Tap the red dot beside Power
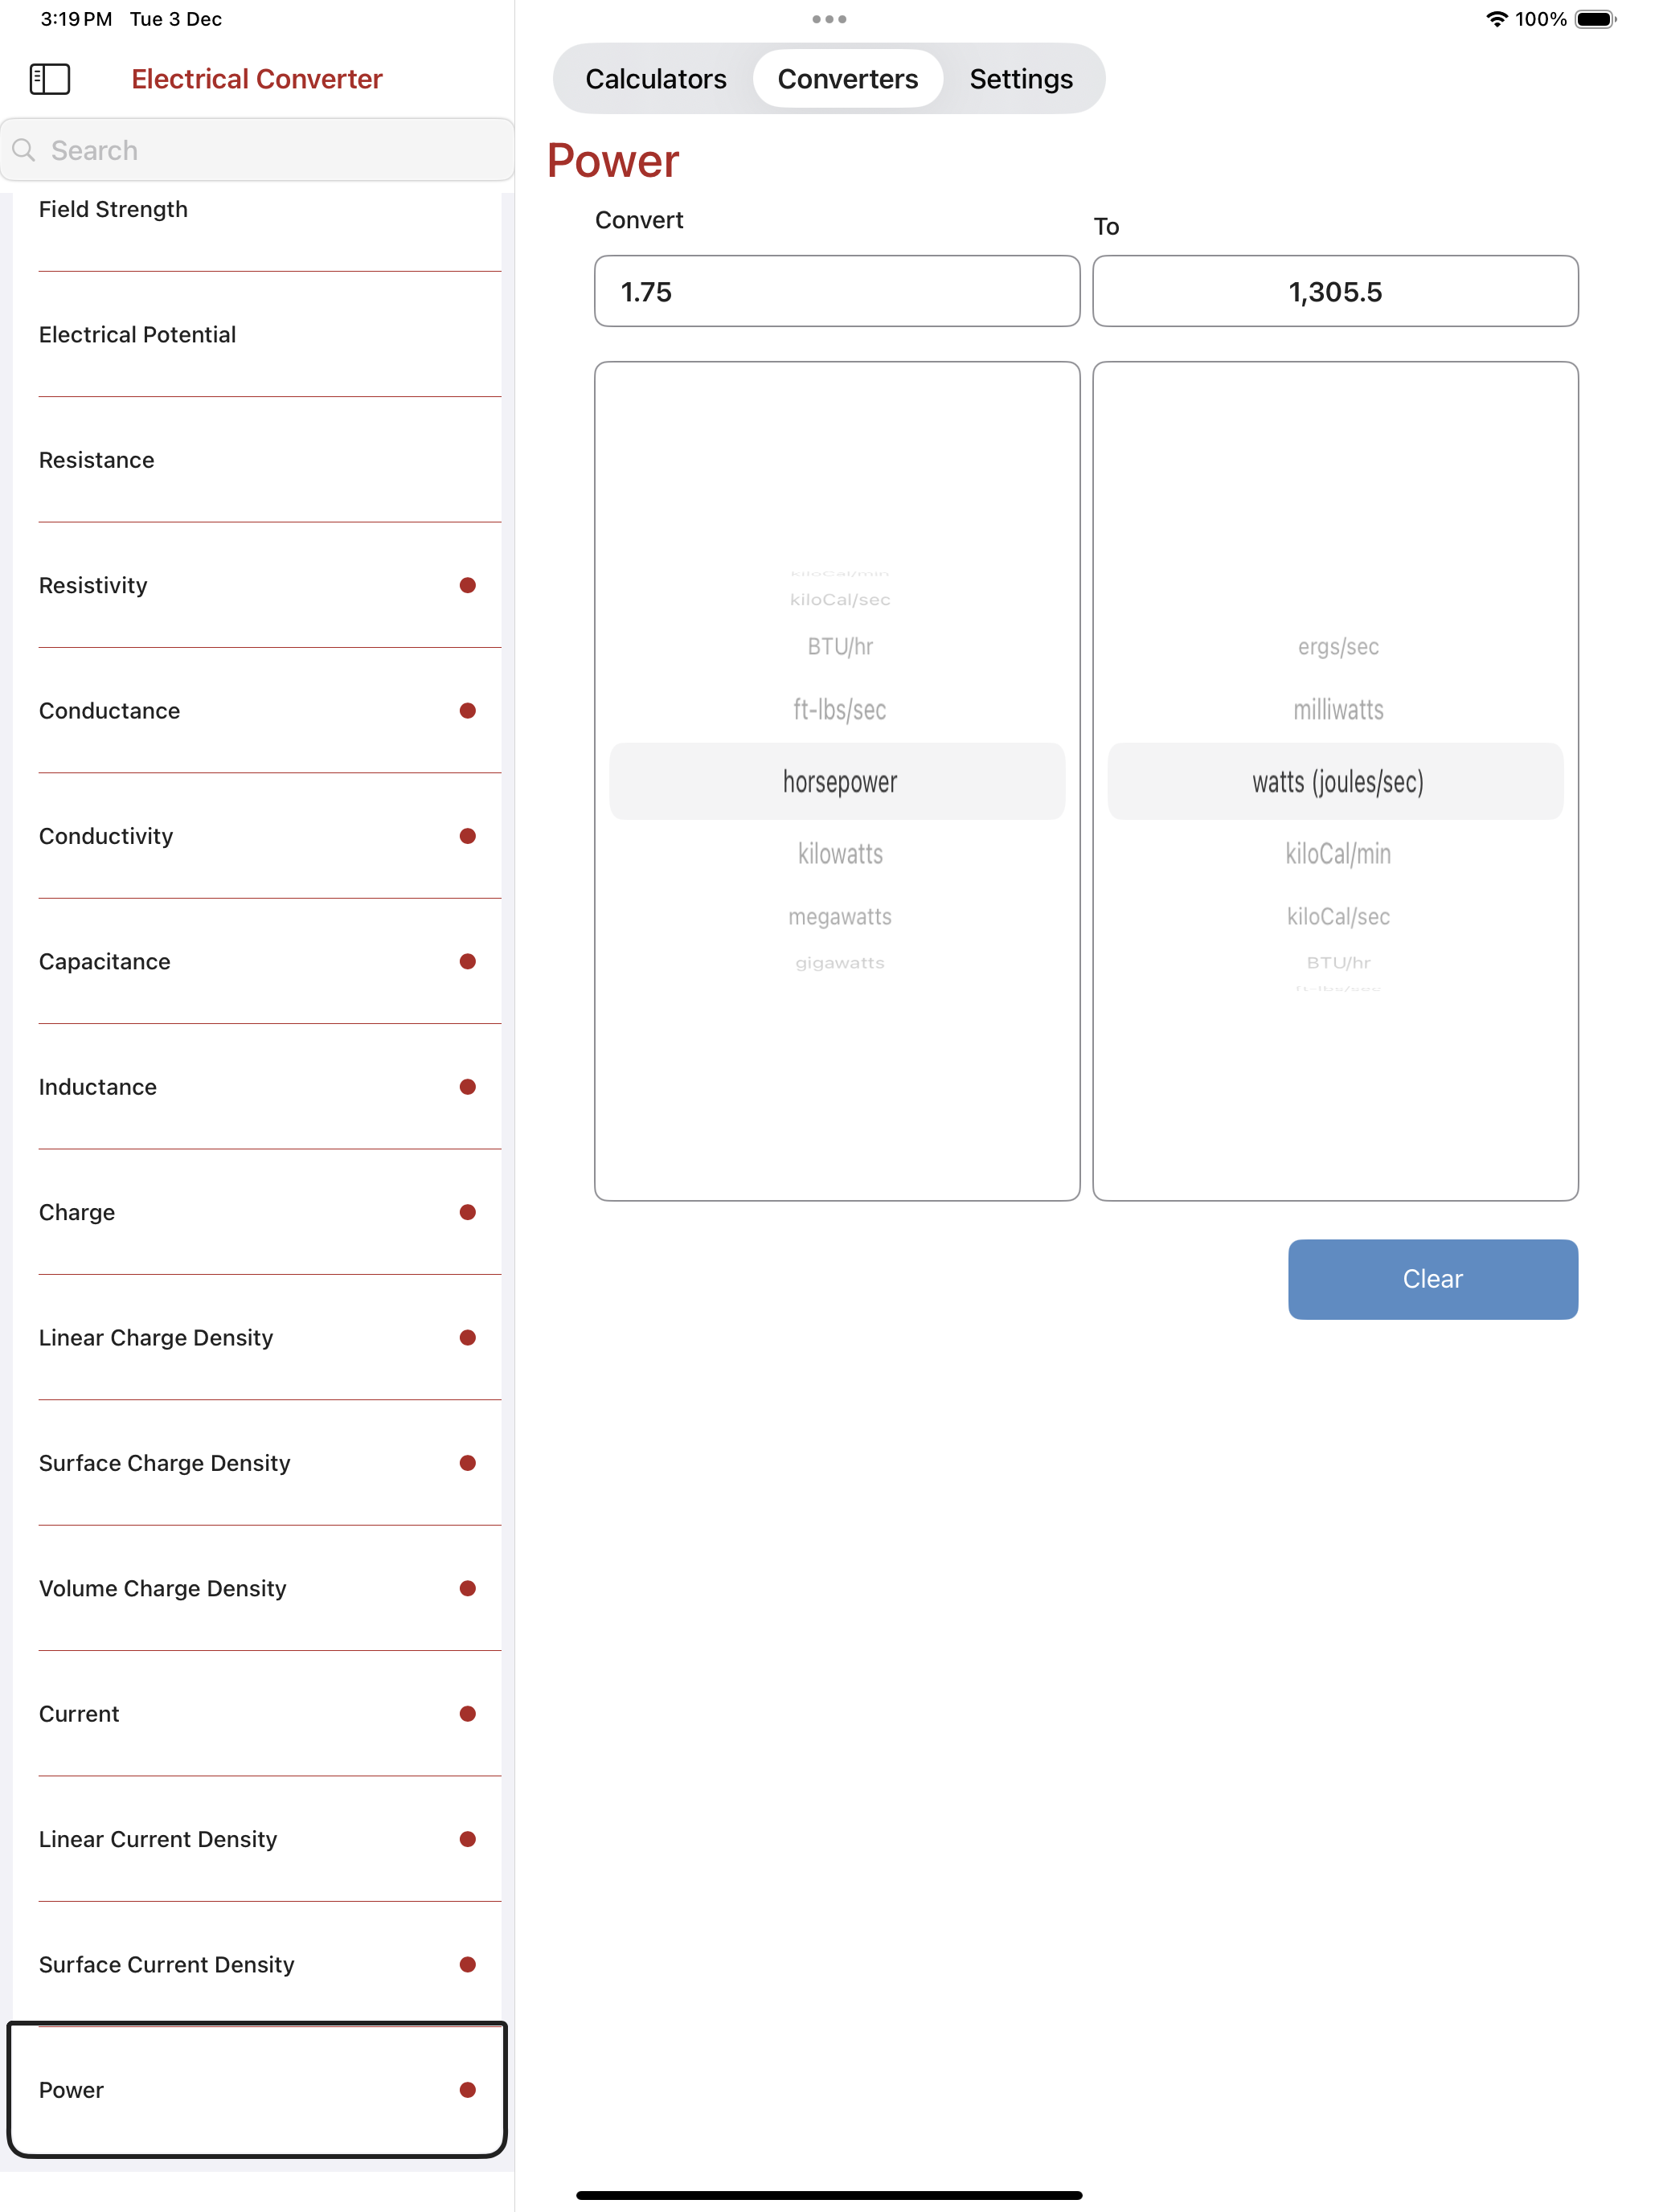This screenshot has width=1659, height=2212. coord(467,2090)
